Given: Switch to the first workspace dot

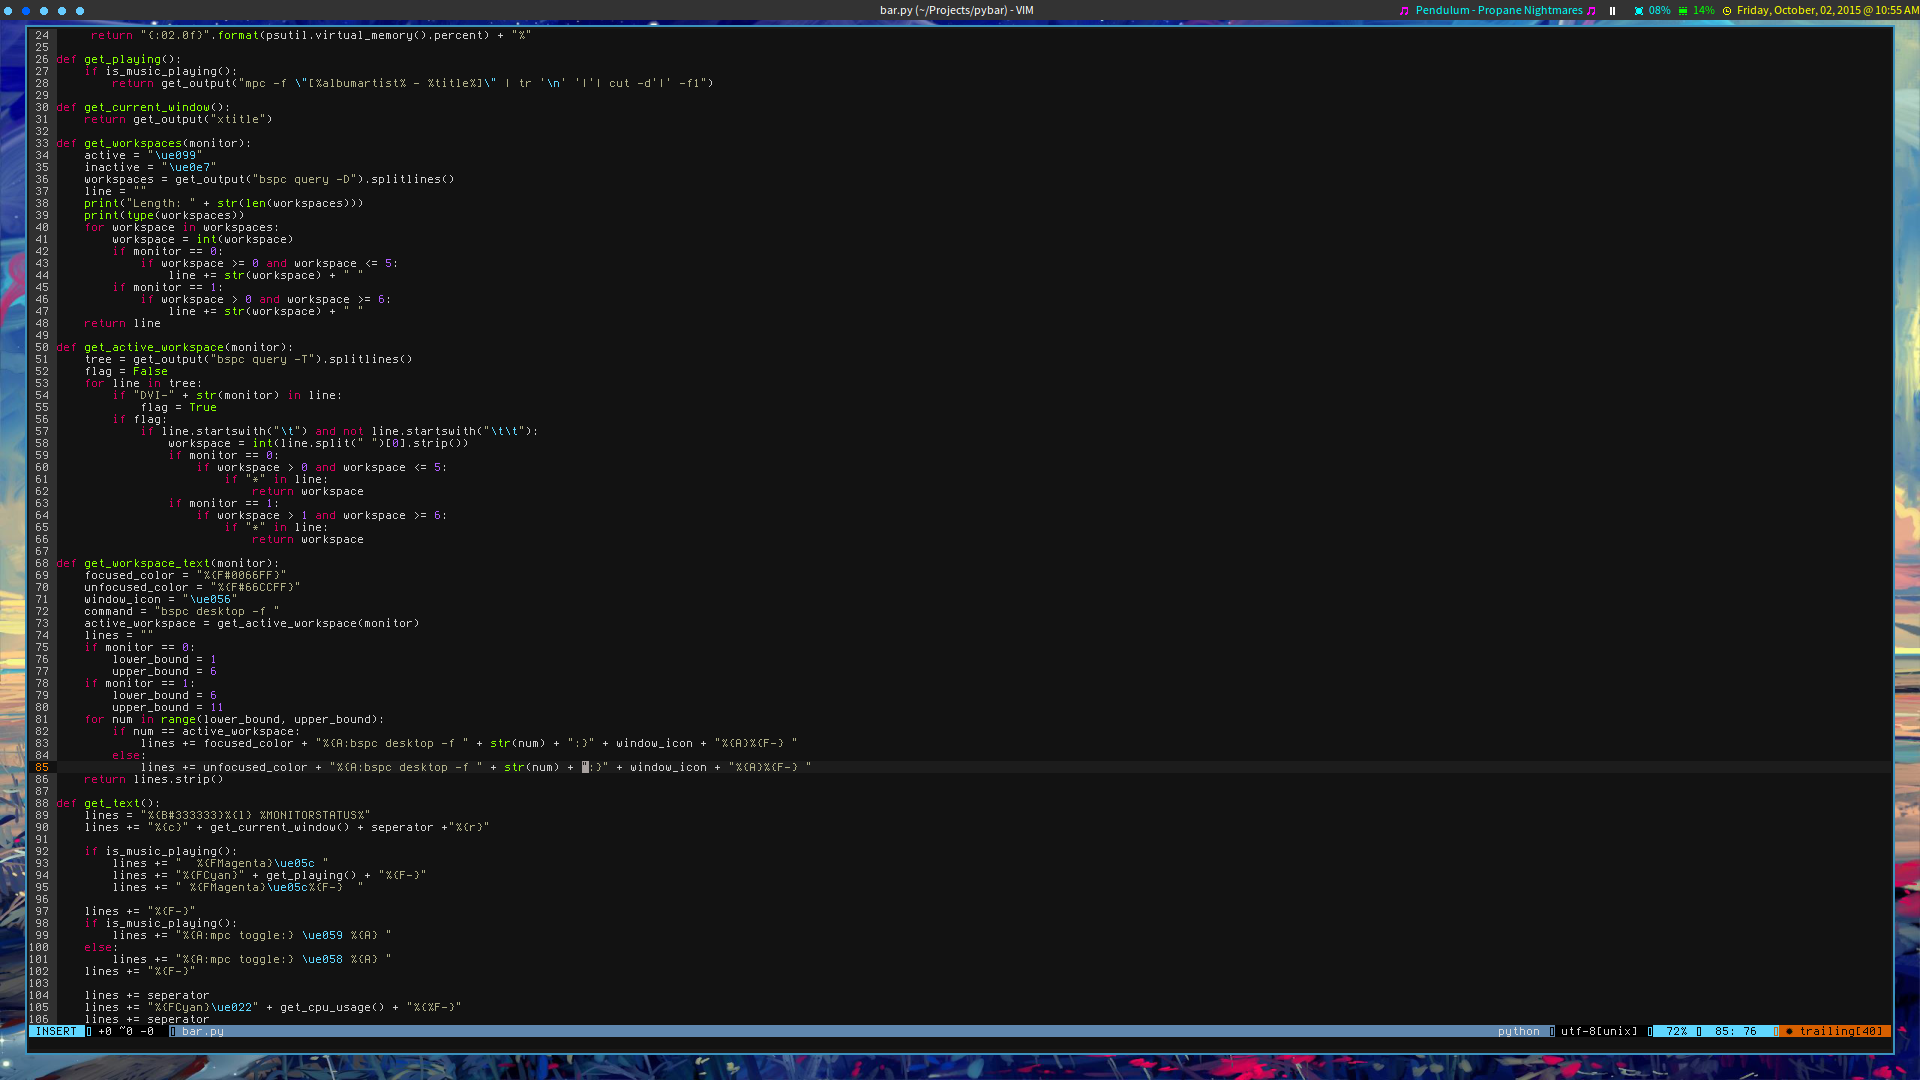Looking at the screenshot, I should [x=8, y=11].
